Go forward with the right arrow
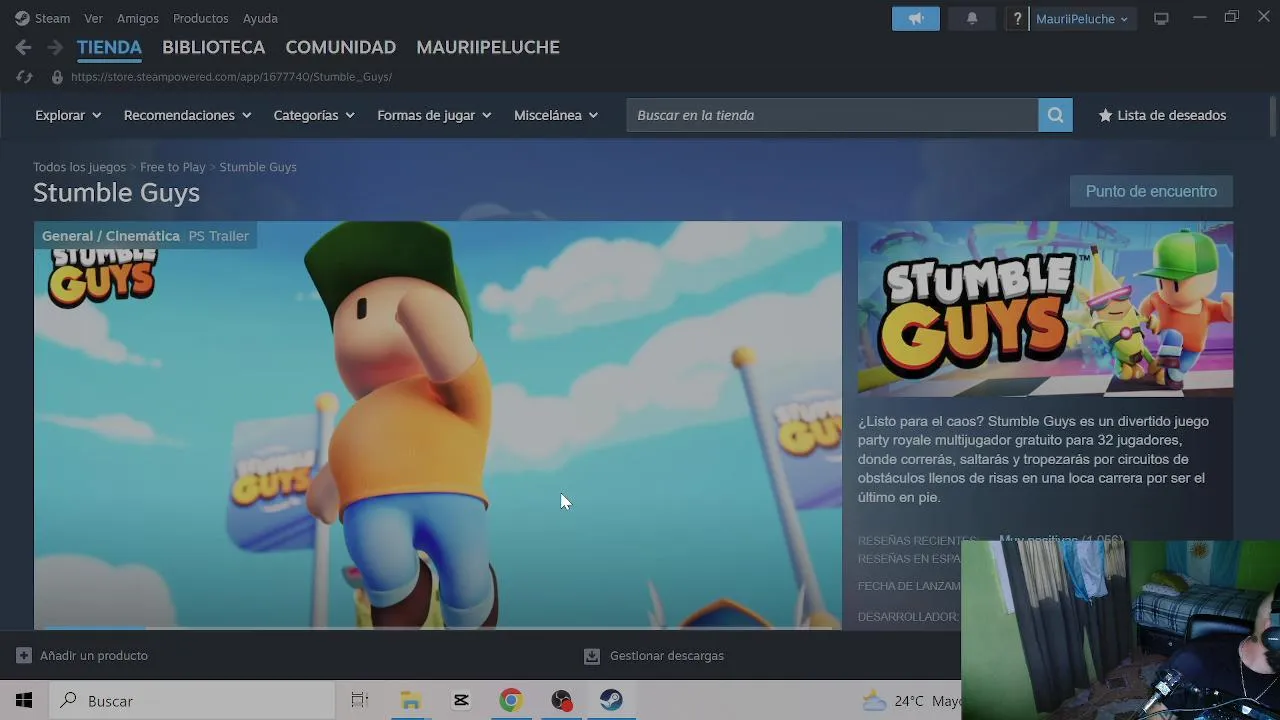 55,47
